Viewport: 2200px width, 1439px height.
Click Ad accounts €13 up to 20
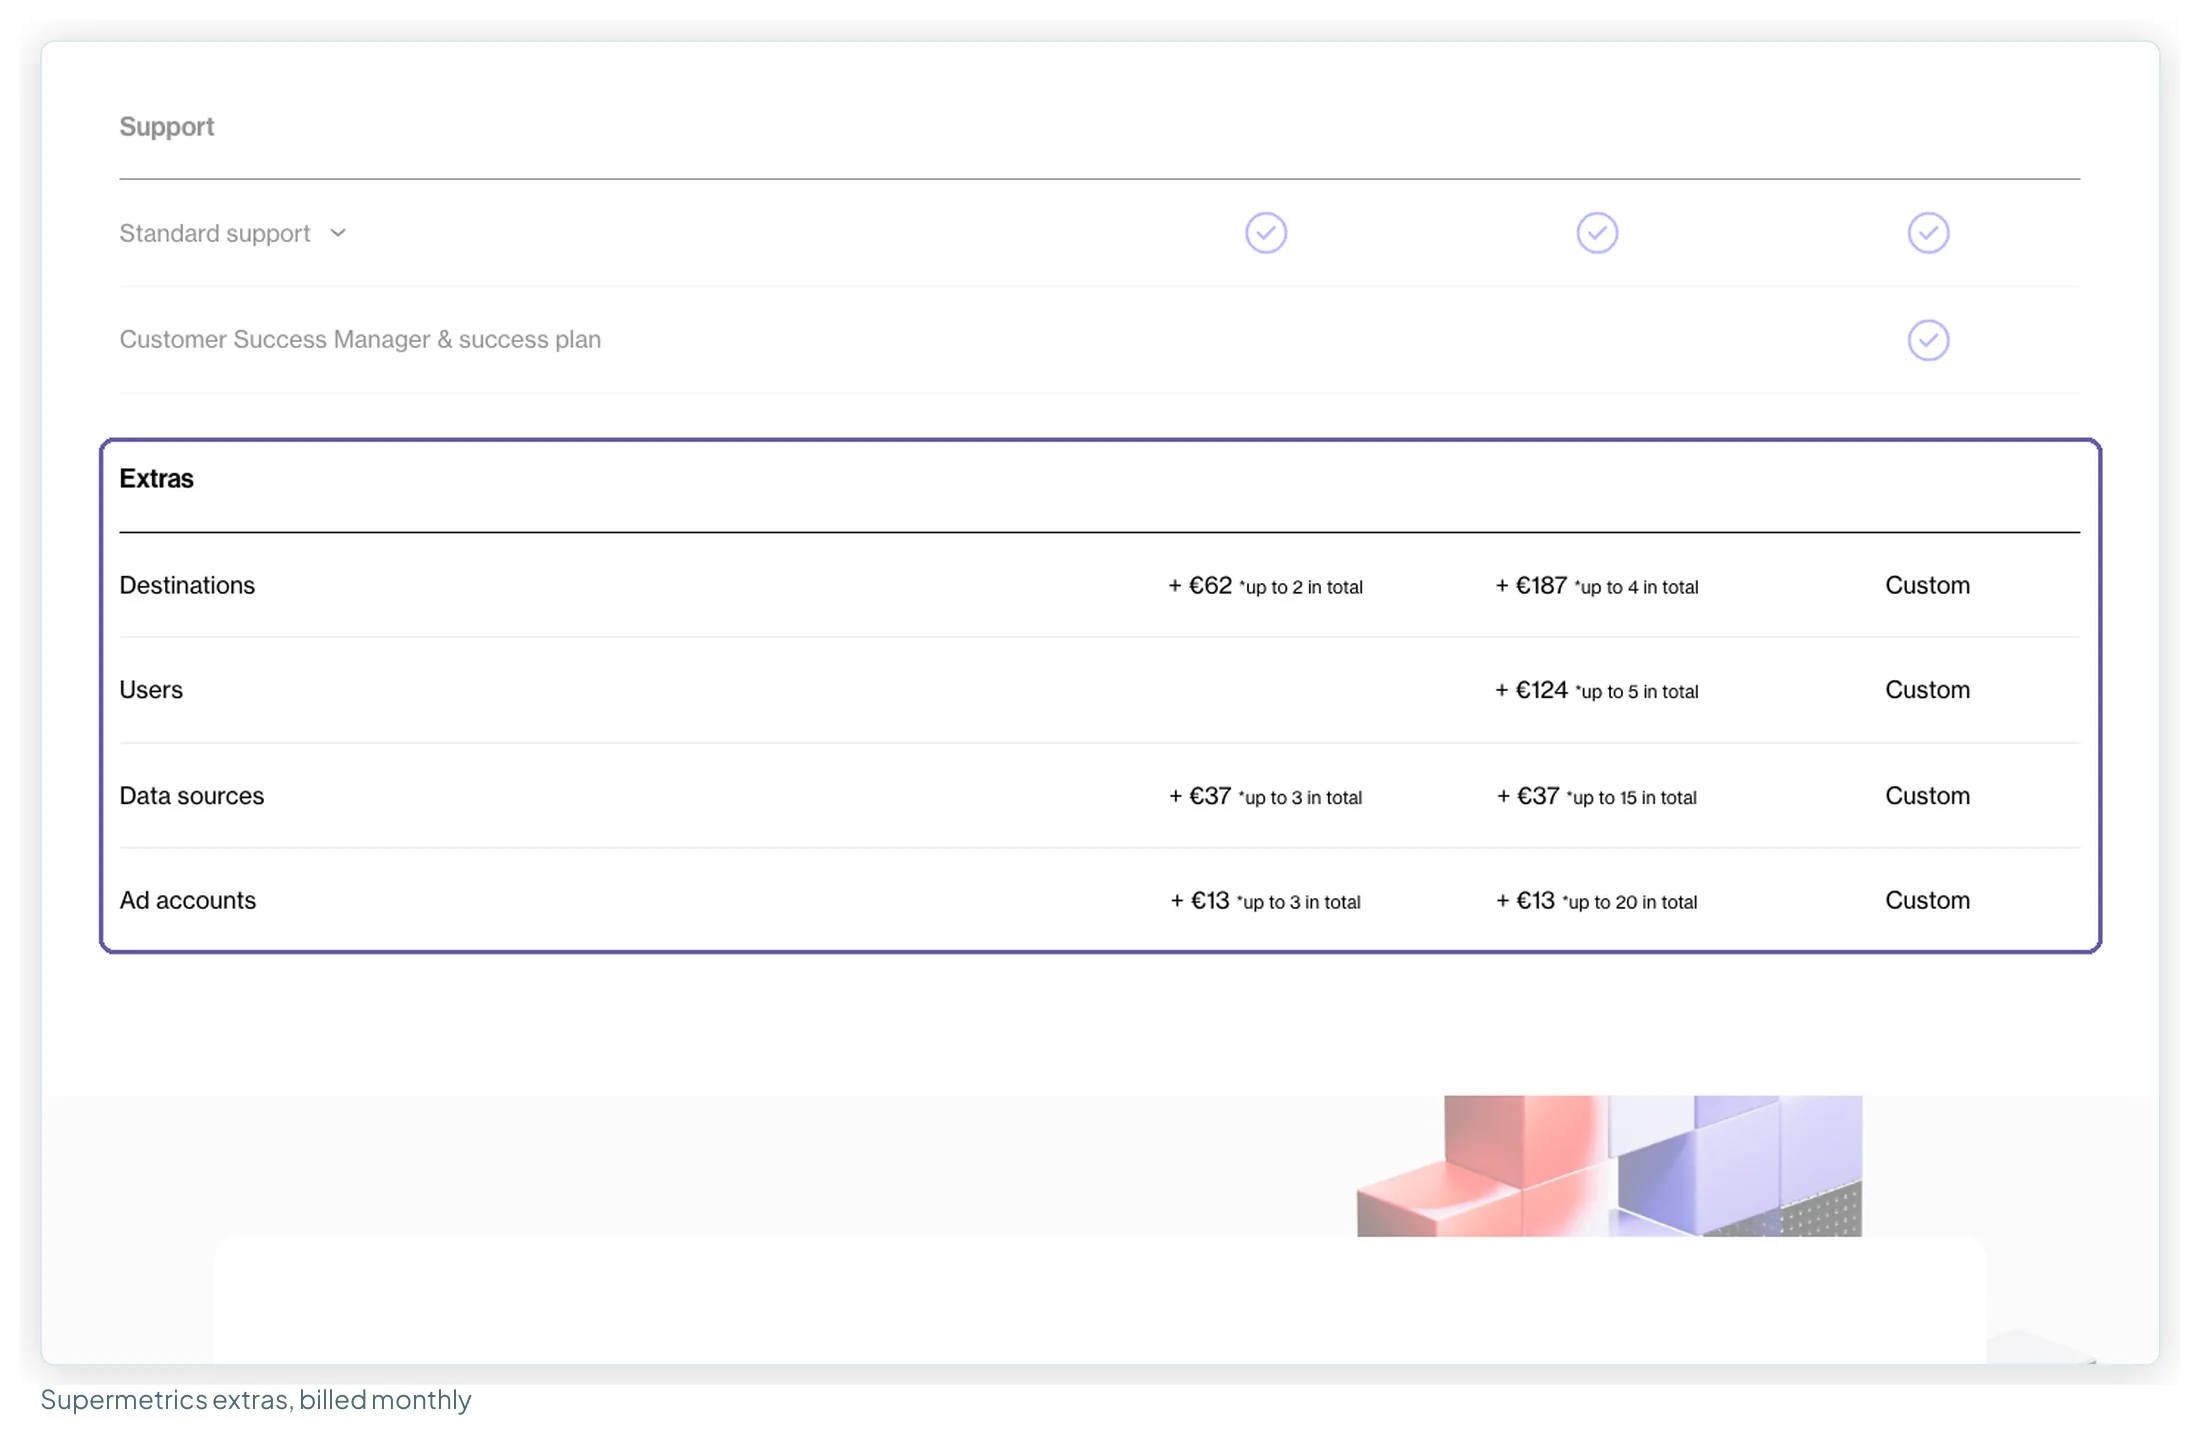(1596, 902)
